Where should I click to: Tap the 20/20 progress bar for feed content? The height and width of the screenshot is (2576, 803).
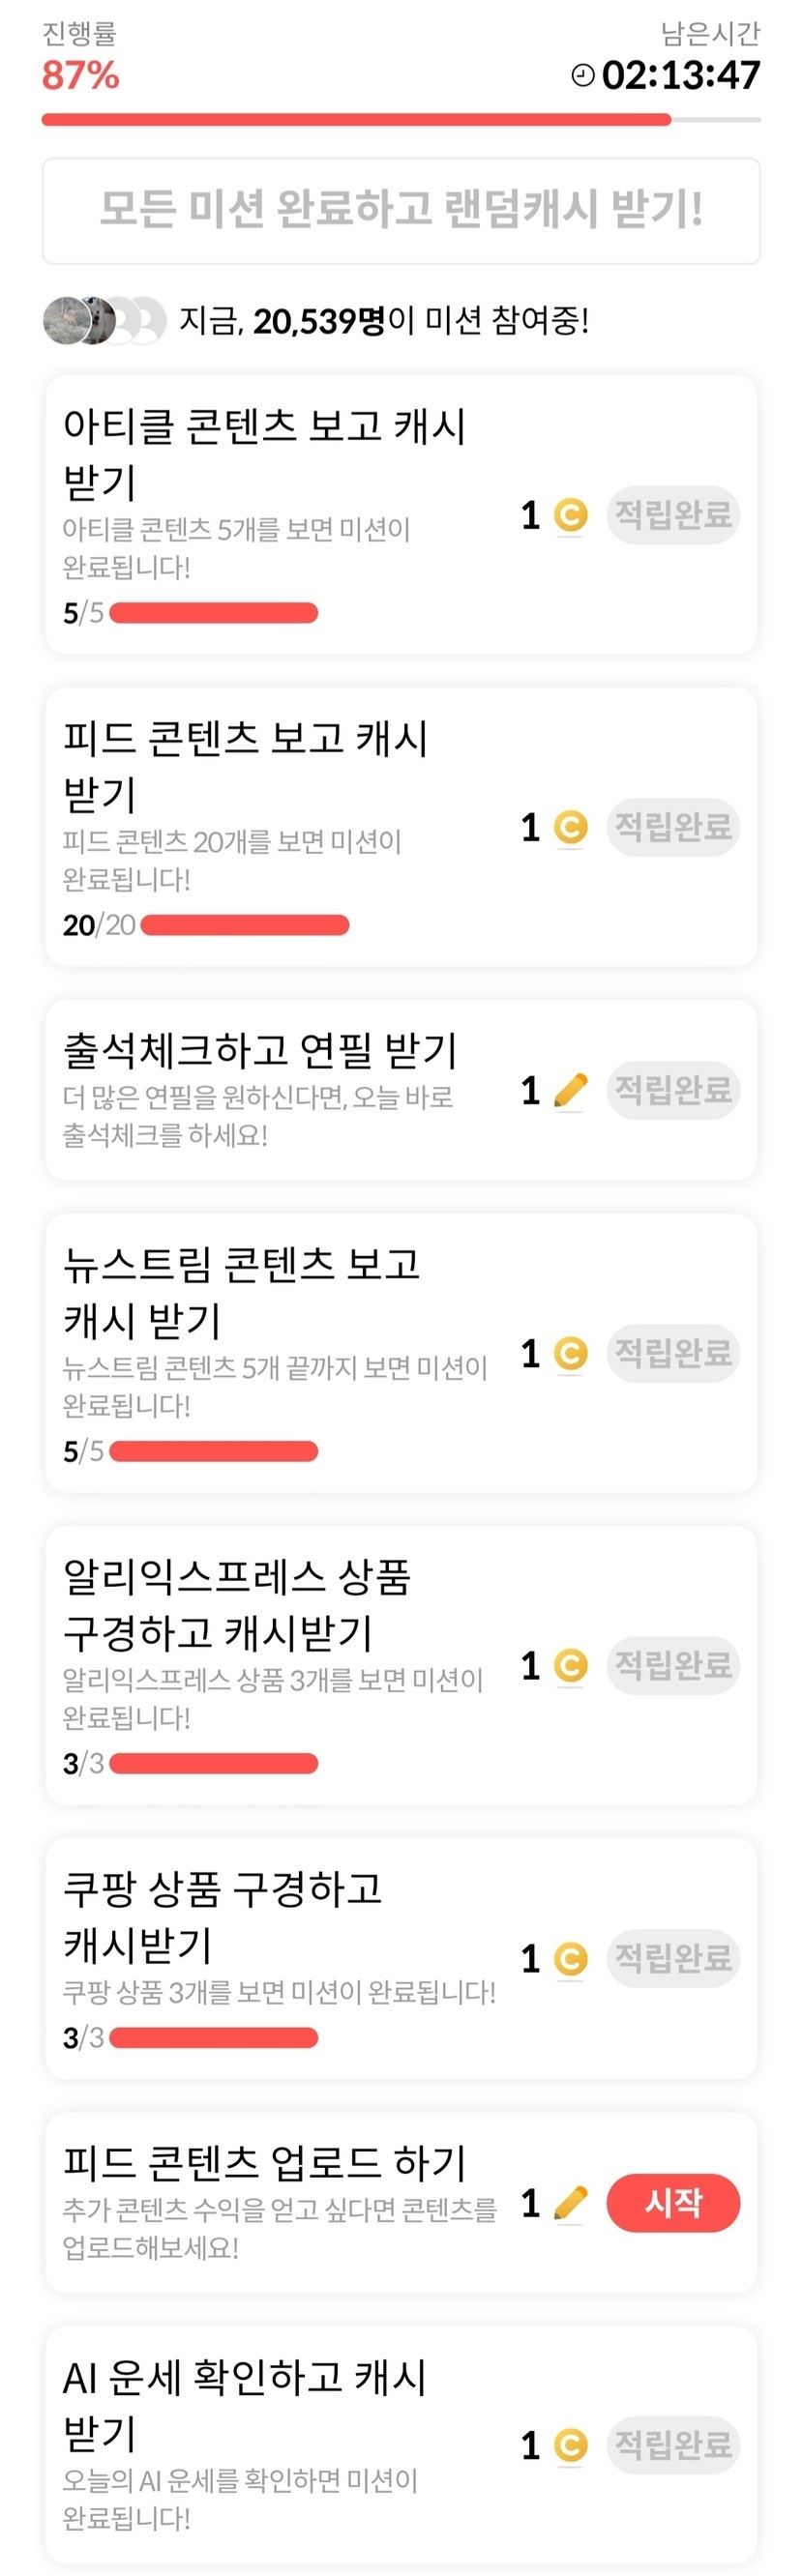pyautogui.click(x=244, y=925)
